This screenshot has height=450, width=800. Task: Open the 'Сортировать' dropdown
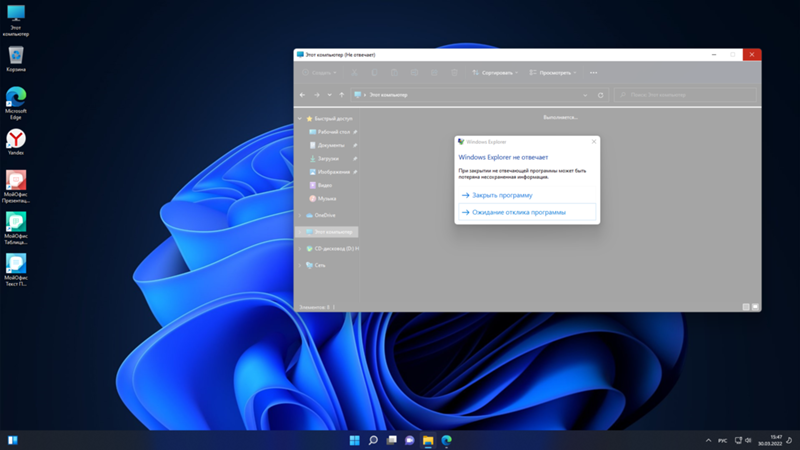click(x=495, y=72)
